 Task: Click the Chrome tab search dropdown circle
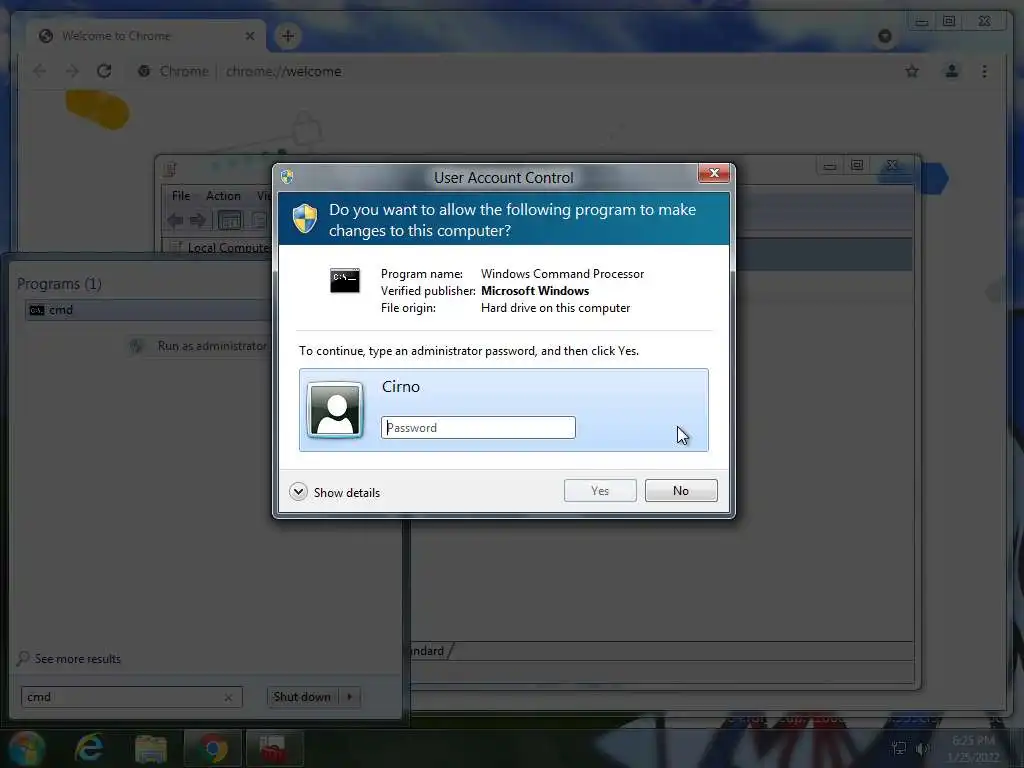885,36
